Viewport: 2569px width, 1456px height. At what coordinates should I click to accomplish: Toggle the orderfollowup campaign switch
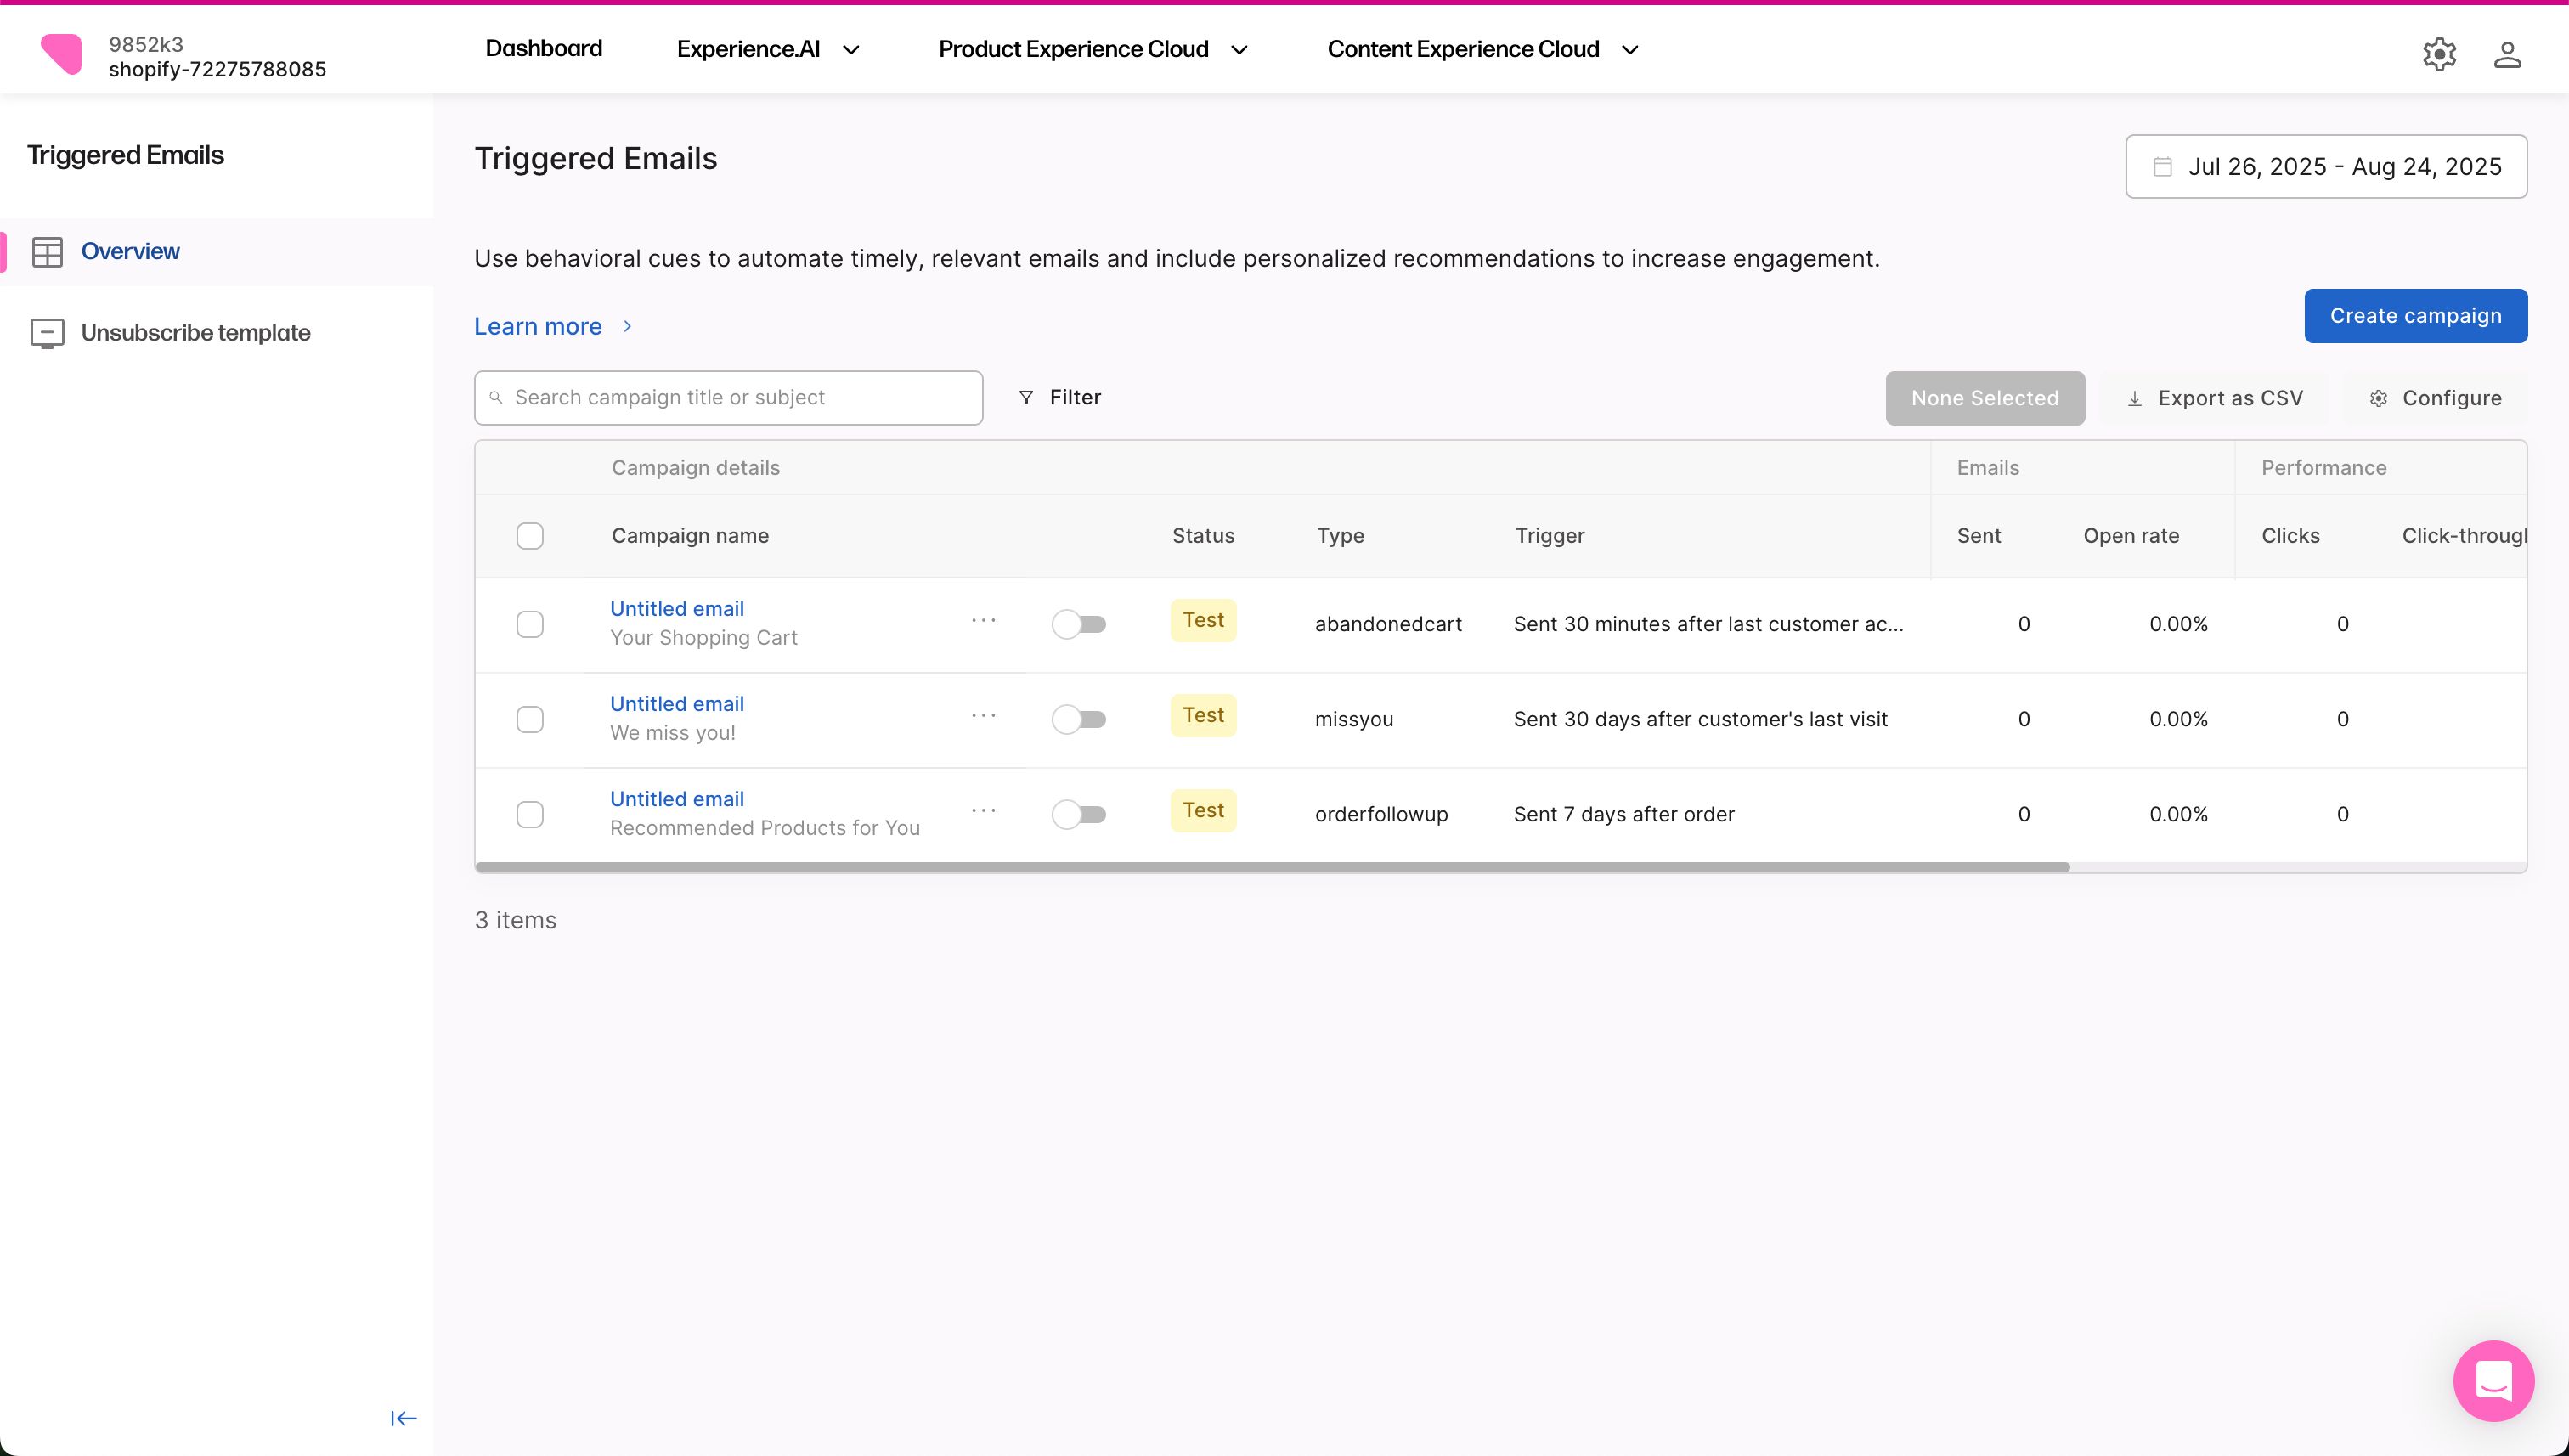coord(1078,814)
